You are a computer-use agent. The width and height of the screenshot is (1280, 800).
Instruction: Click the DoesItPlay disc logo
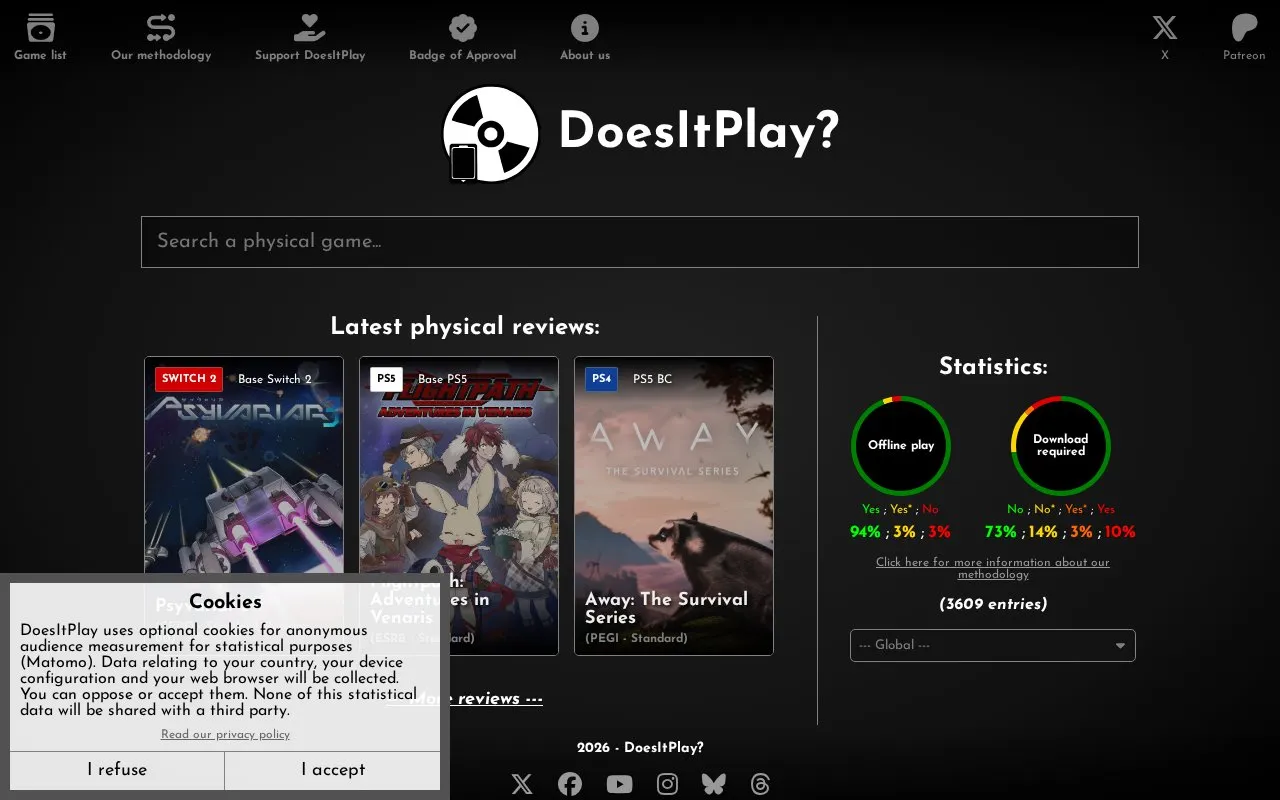point(491,134)
